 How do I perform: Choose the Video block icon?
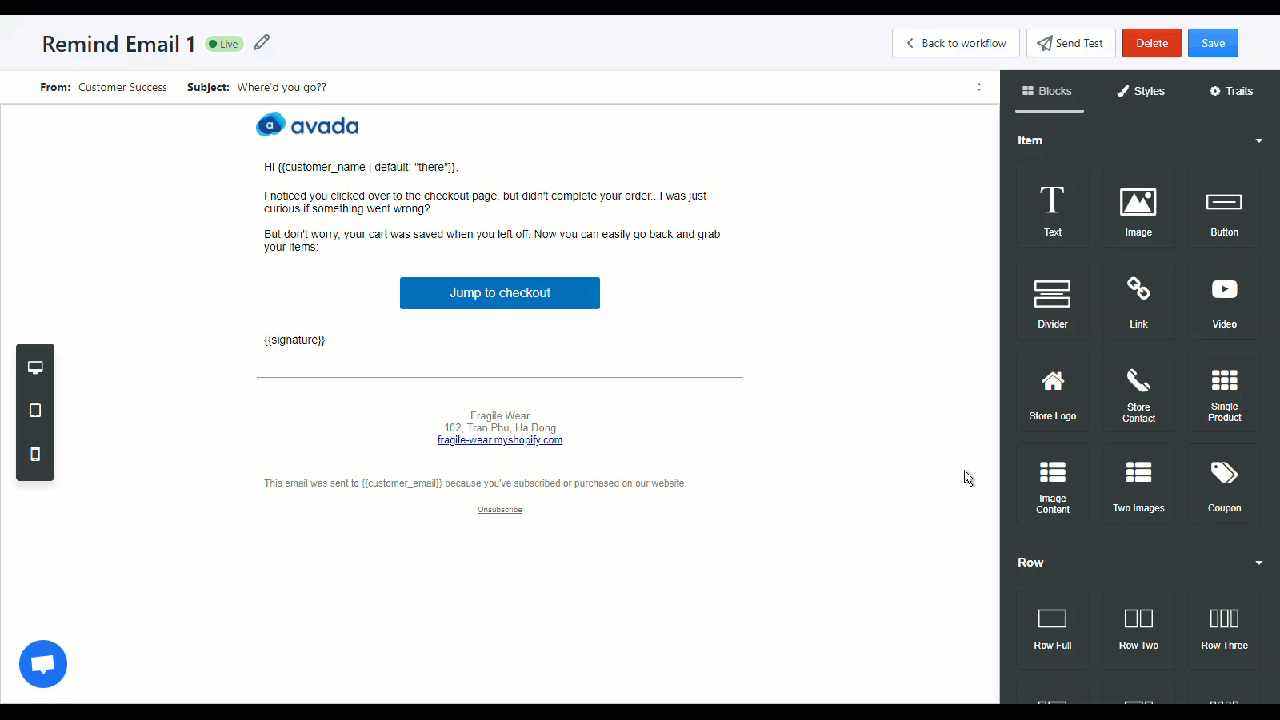click(x=1224, y=290)
